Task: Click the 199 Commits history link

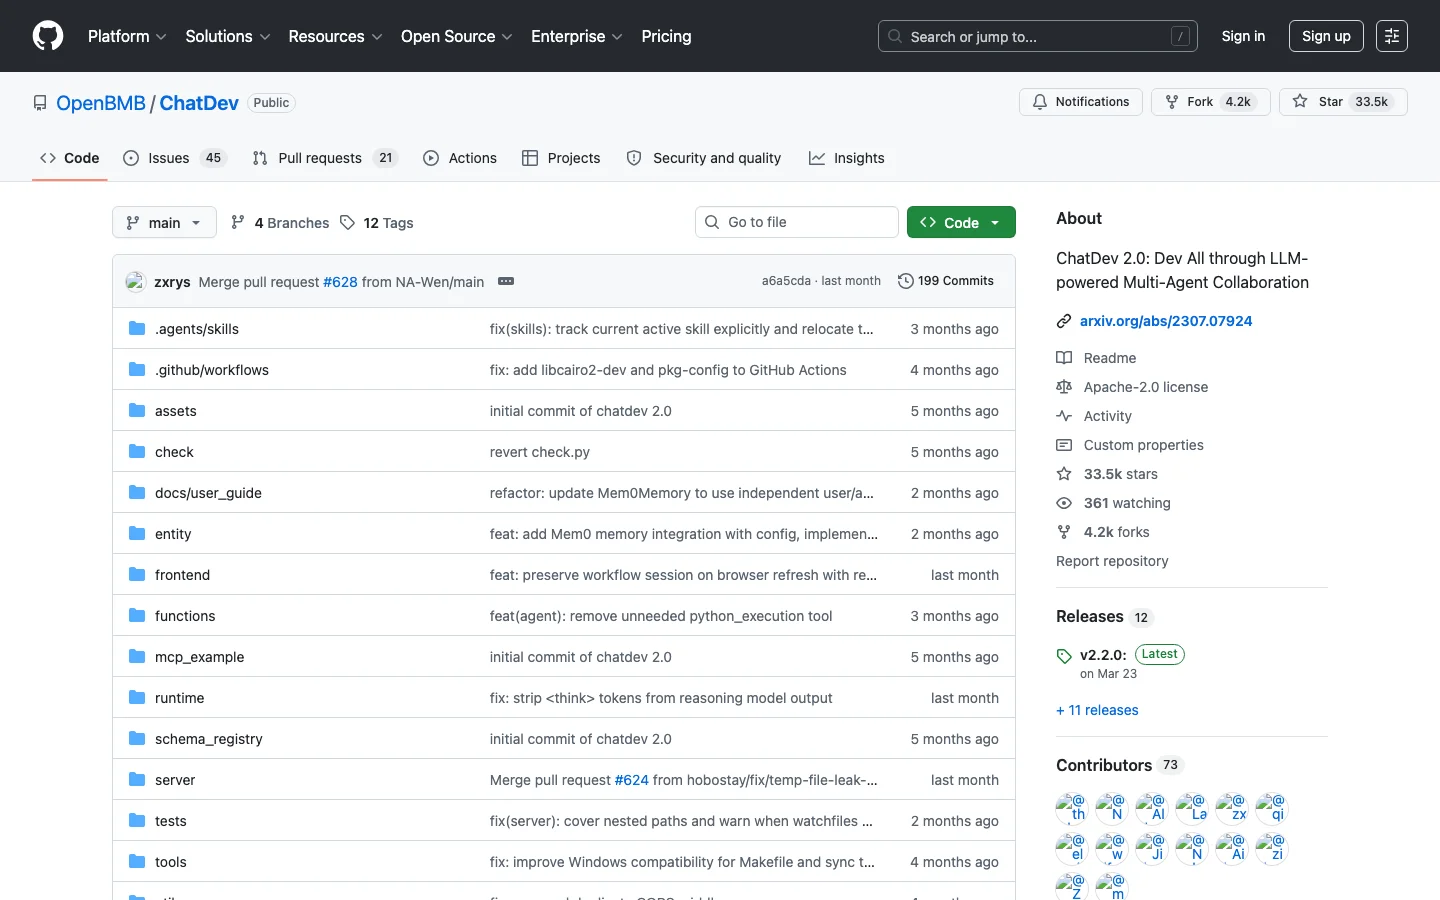Action: (946, 281)
